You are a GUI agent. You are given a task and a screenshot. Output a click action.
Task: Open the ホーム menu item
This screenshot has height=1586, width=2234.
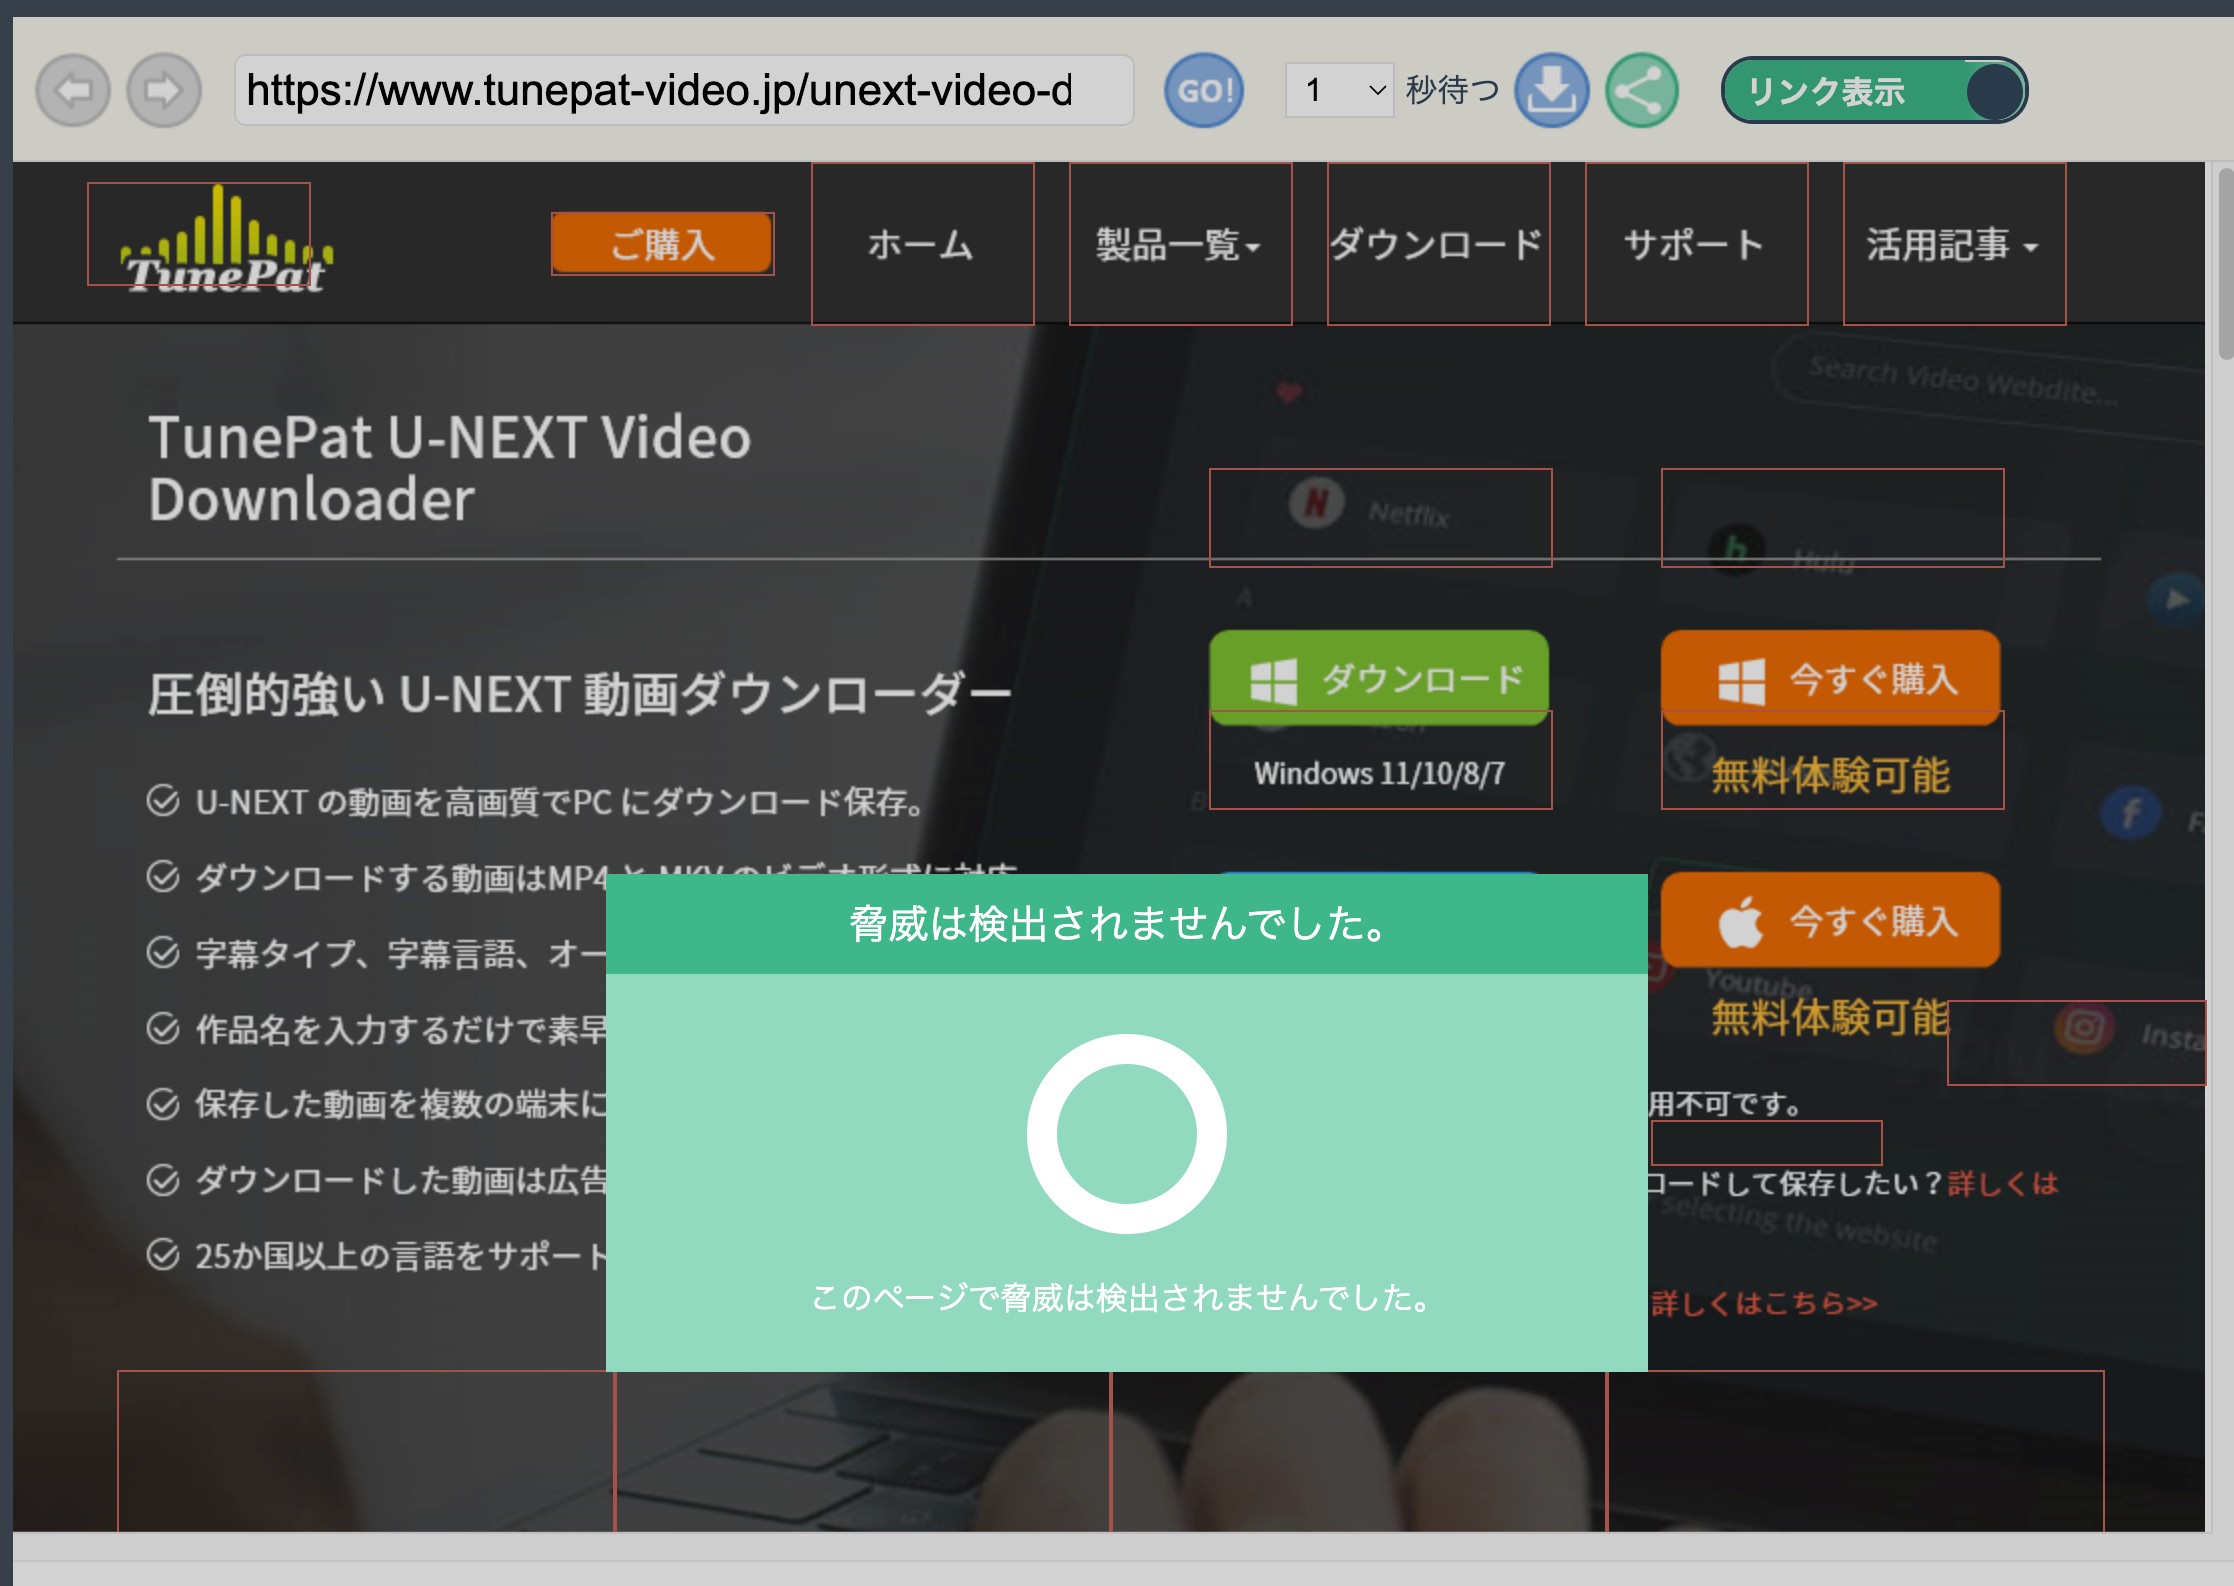tap(922, 244)
